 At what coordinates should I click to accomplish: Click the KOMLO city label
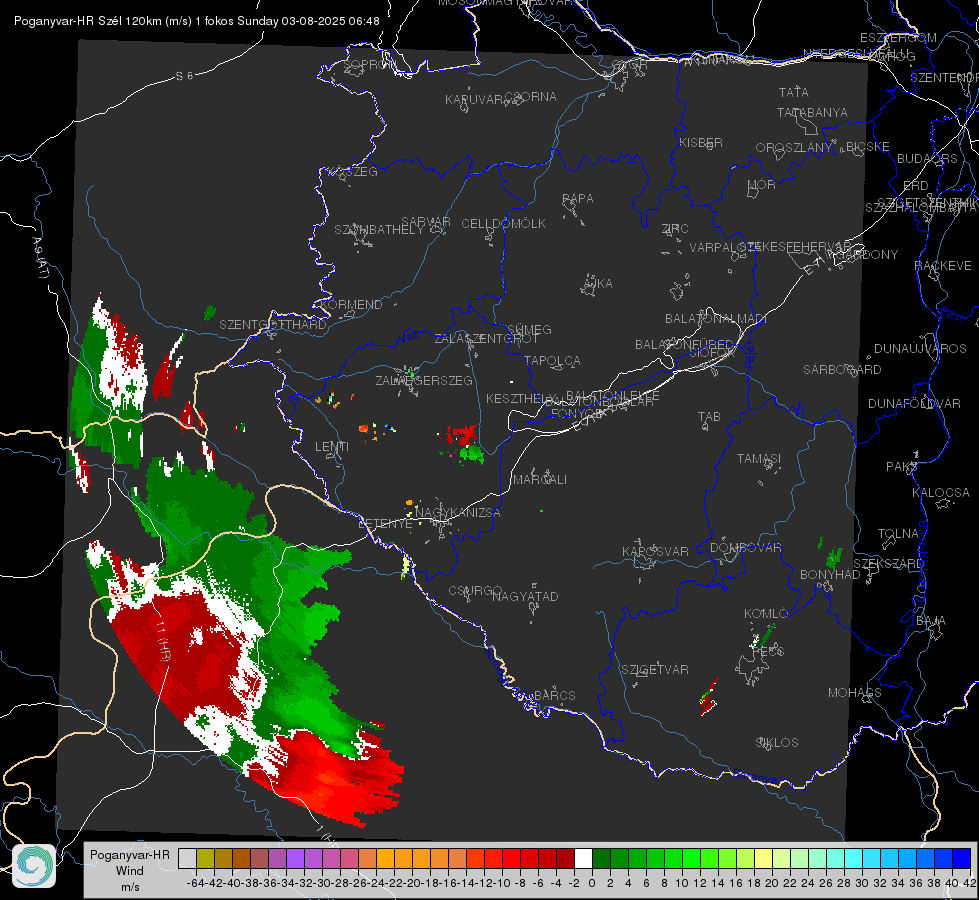point(766,614)
